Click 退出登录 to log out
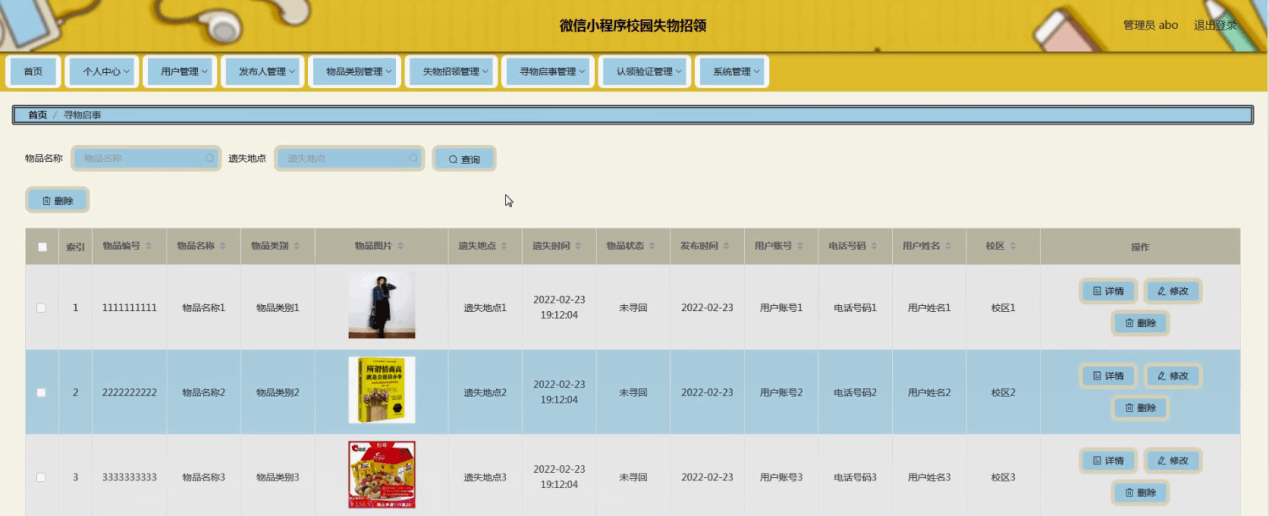Image resolution: width=1269 pixels, height=516 pixels. (1215, 25)
